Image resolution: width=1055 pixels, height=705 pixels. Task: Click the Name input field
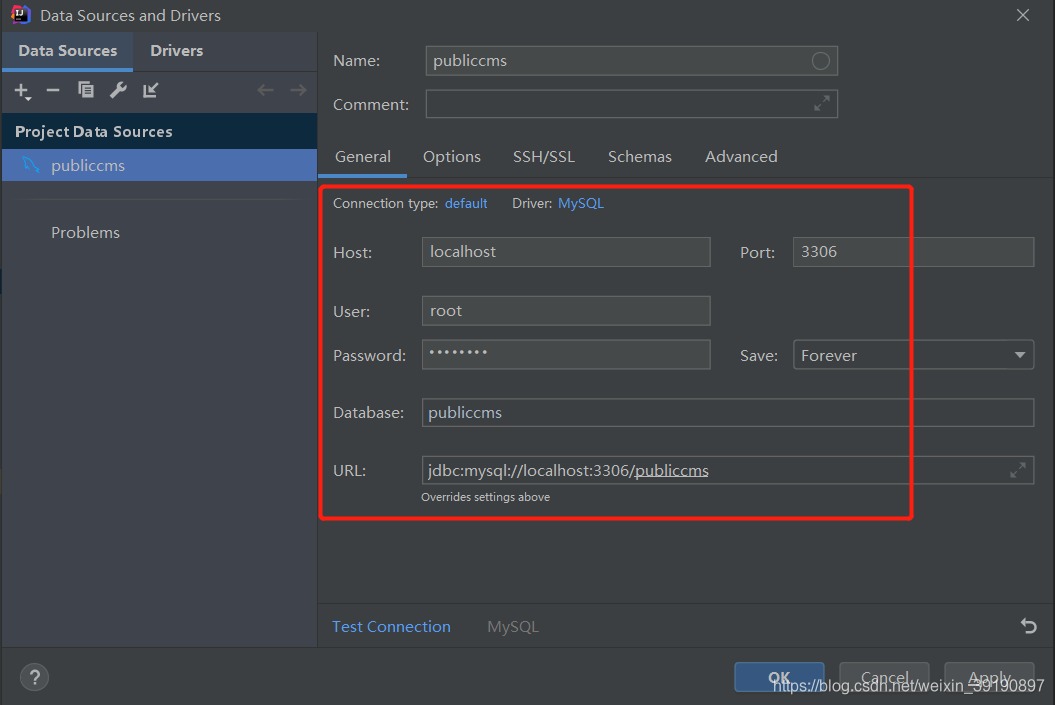[631, 61]
